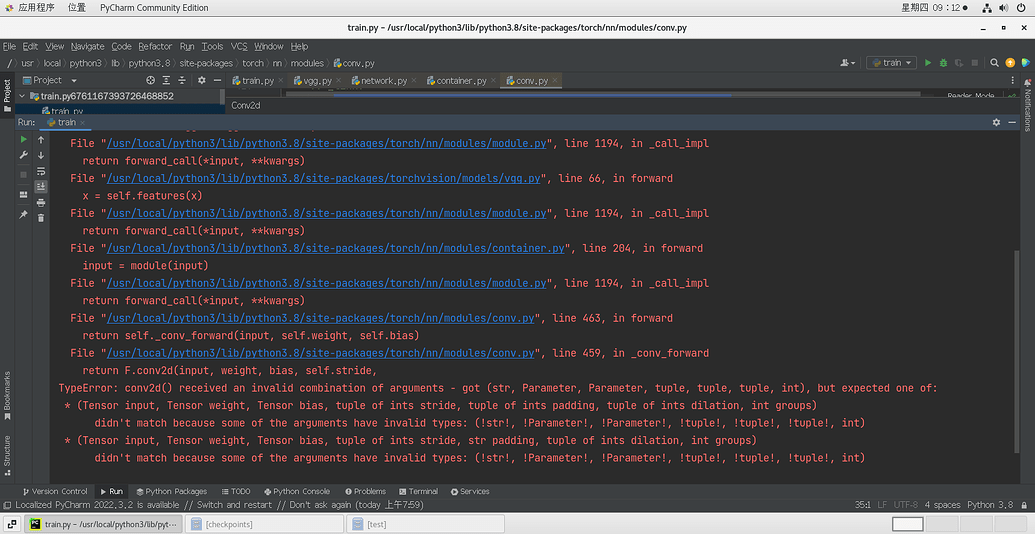The height and width of the screenshot is (534, 1035).
Task: Click Collapse All in Project panel
Action: pos(182,80)
